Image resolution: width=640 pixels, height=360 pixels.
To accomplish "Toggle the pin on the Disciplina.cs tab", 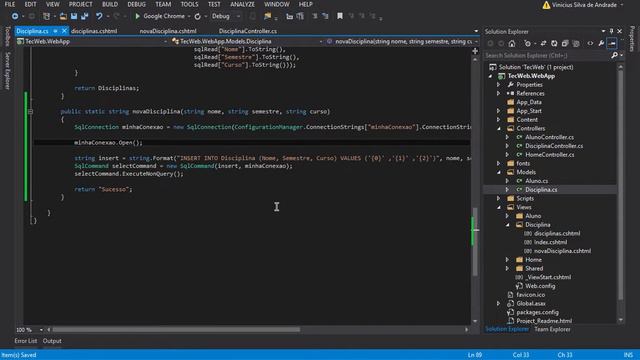I will tap(55, 31).
